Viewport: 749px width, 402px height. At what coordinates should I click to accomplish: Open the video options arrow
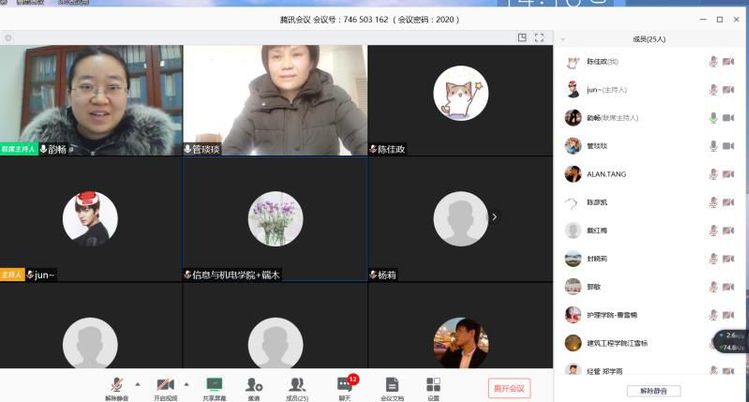pos(186,383)
